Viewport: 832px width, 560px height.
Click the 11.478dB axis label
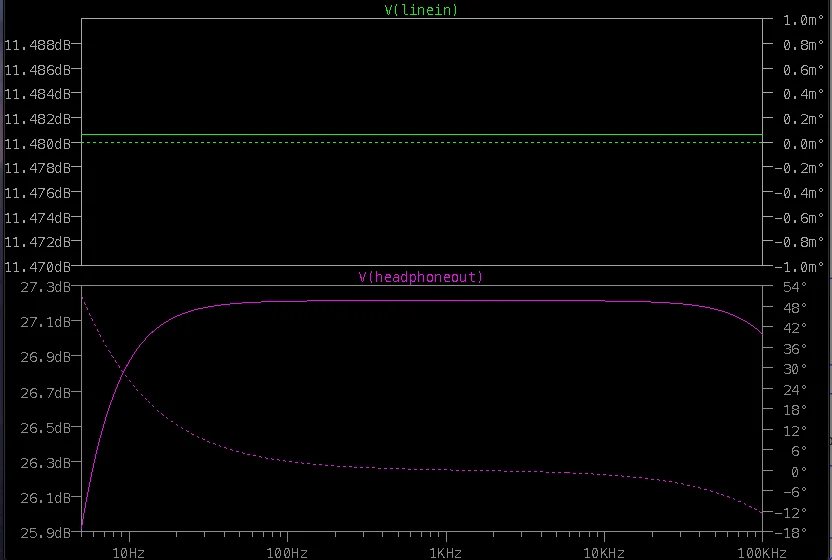tap(38, 168)
